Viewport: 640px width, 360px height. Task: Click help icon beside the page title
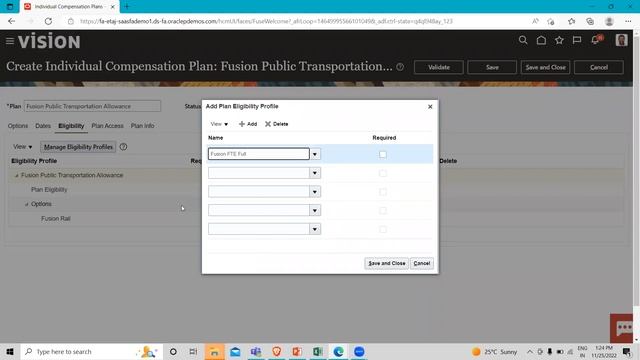click(x=400, y=67)
